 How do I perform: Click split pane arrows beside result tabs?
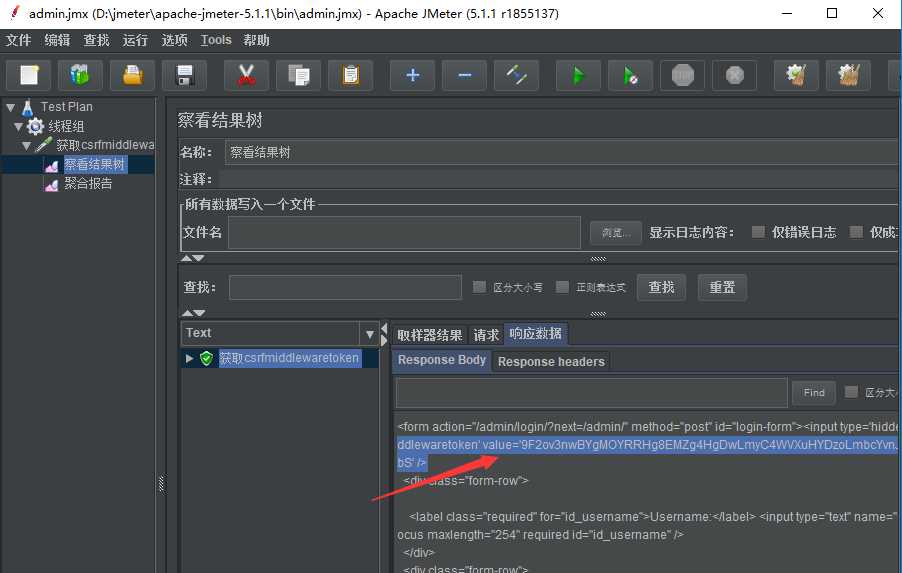pyautogui.click(x=384, y=334)
